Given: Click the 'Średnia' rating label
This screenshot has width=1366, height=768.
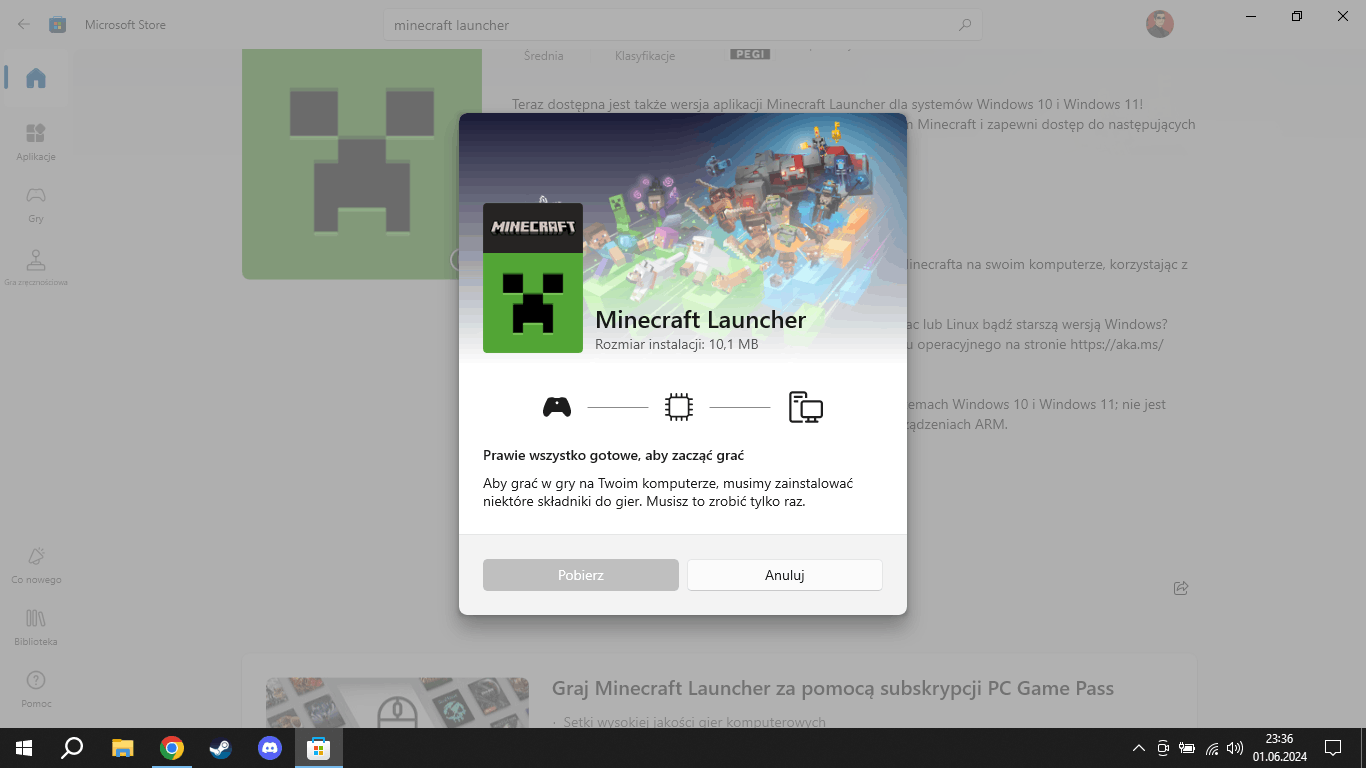Looking at the screenshot, I should pyautogui.click(x=544, y=56).
